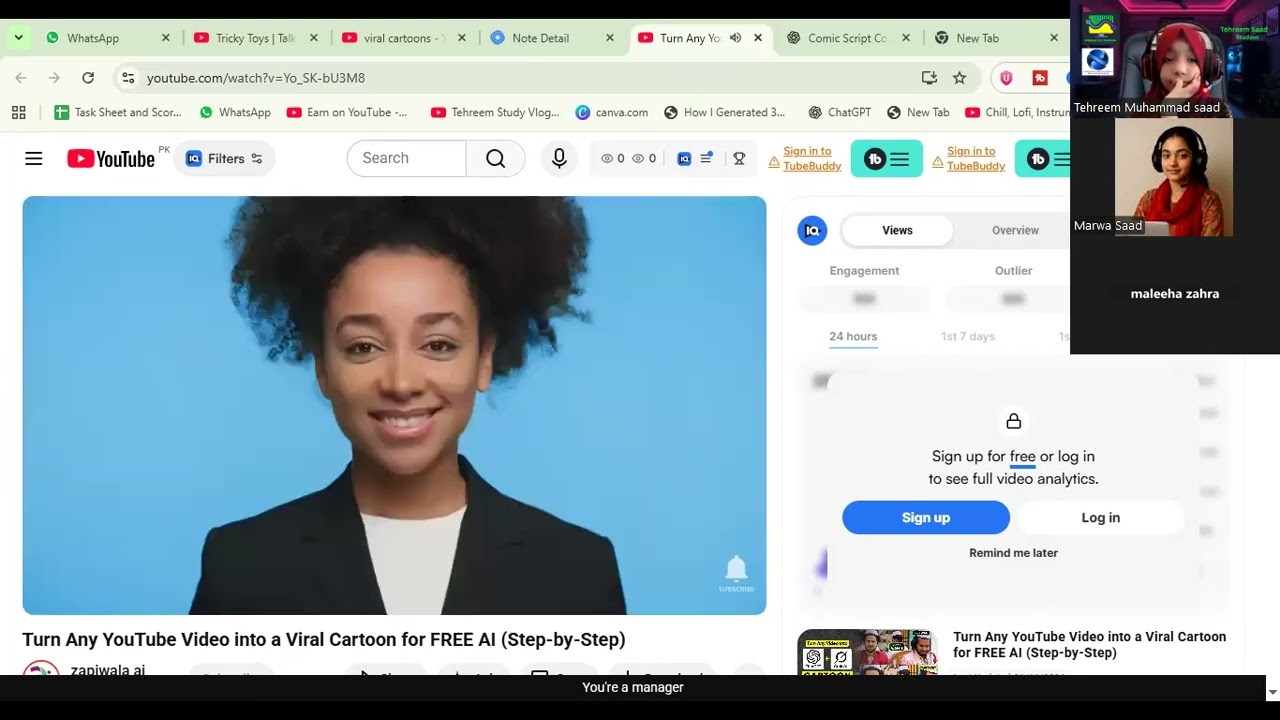Click the eye view counters showing 0 0
Image resolution: width=1280 pixels, height=720 pixels.
(x=628, y=158)
